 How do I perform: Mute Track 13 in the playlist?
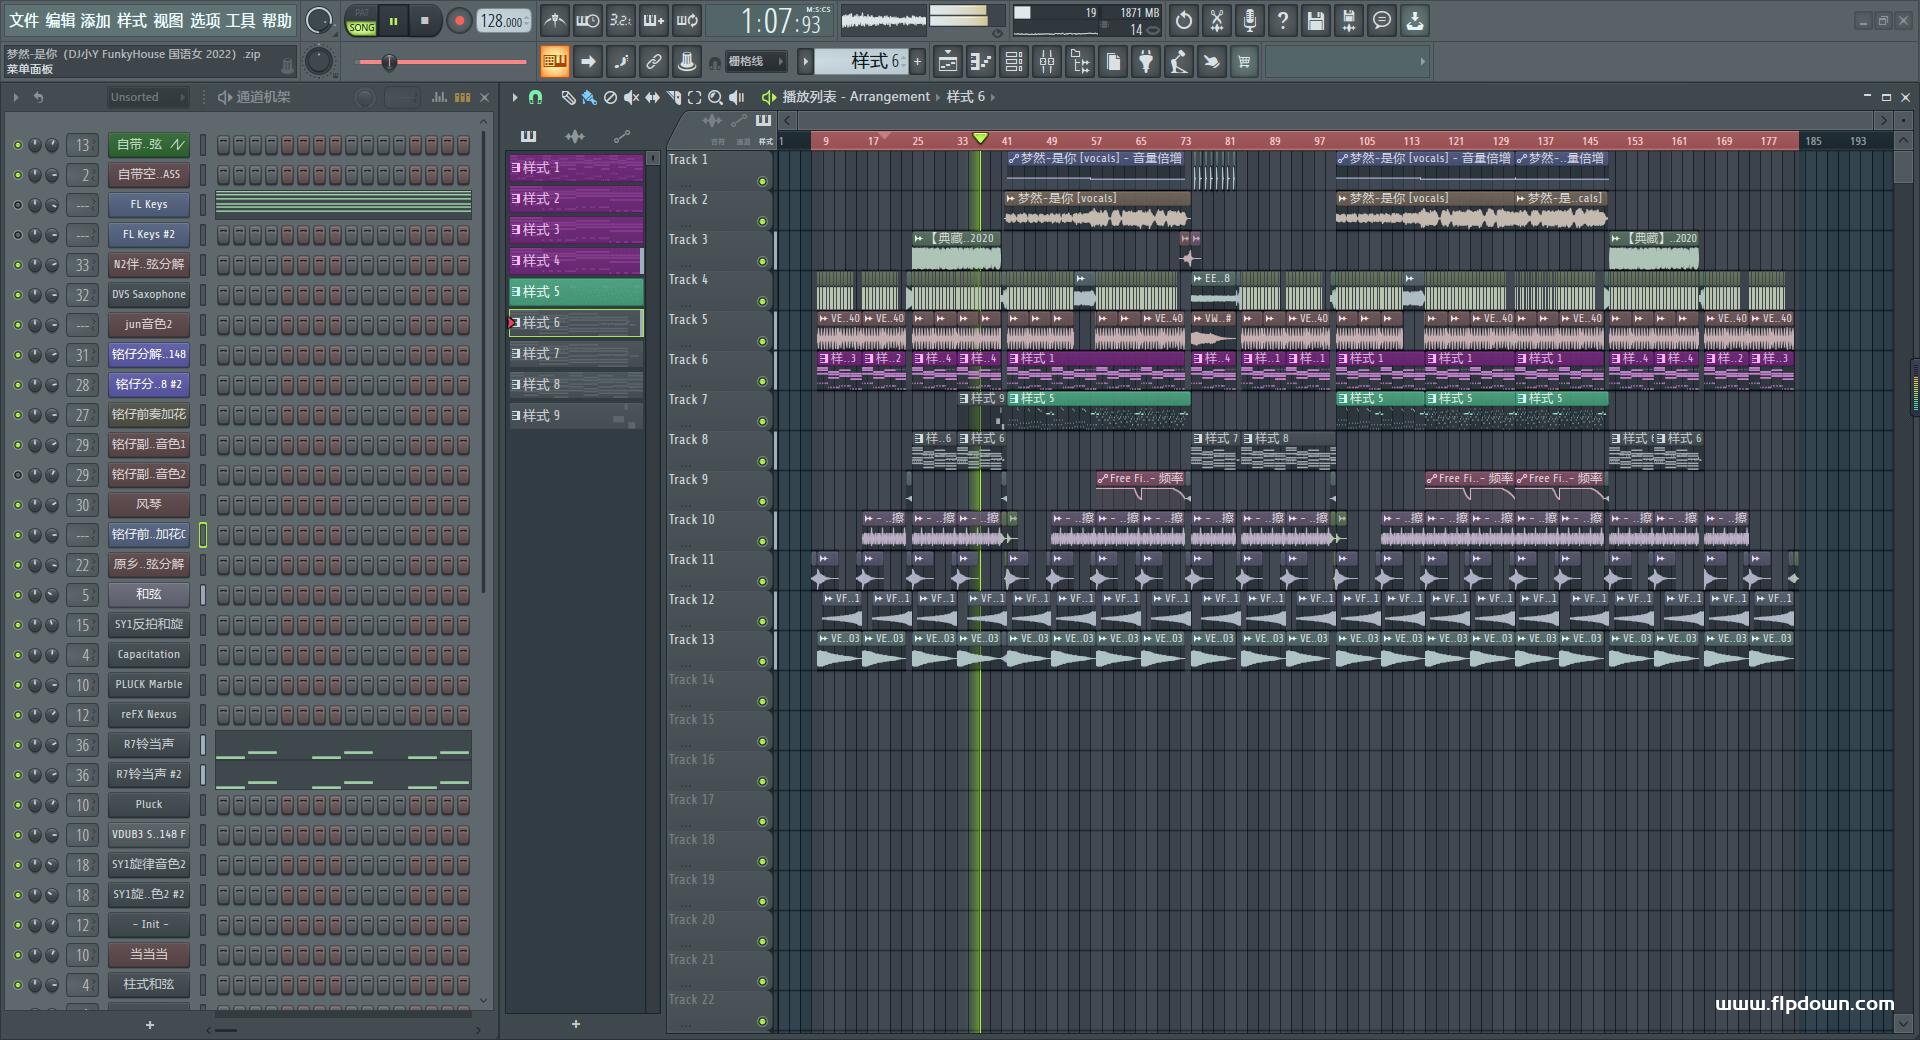coord(763,661)
